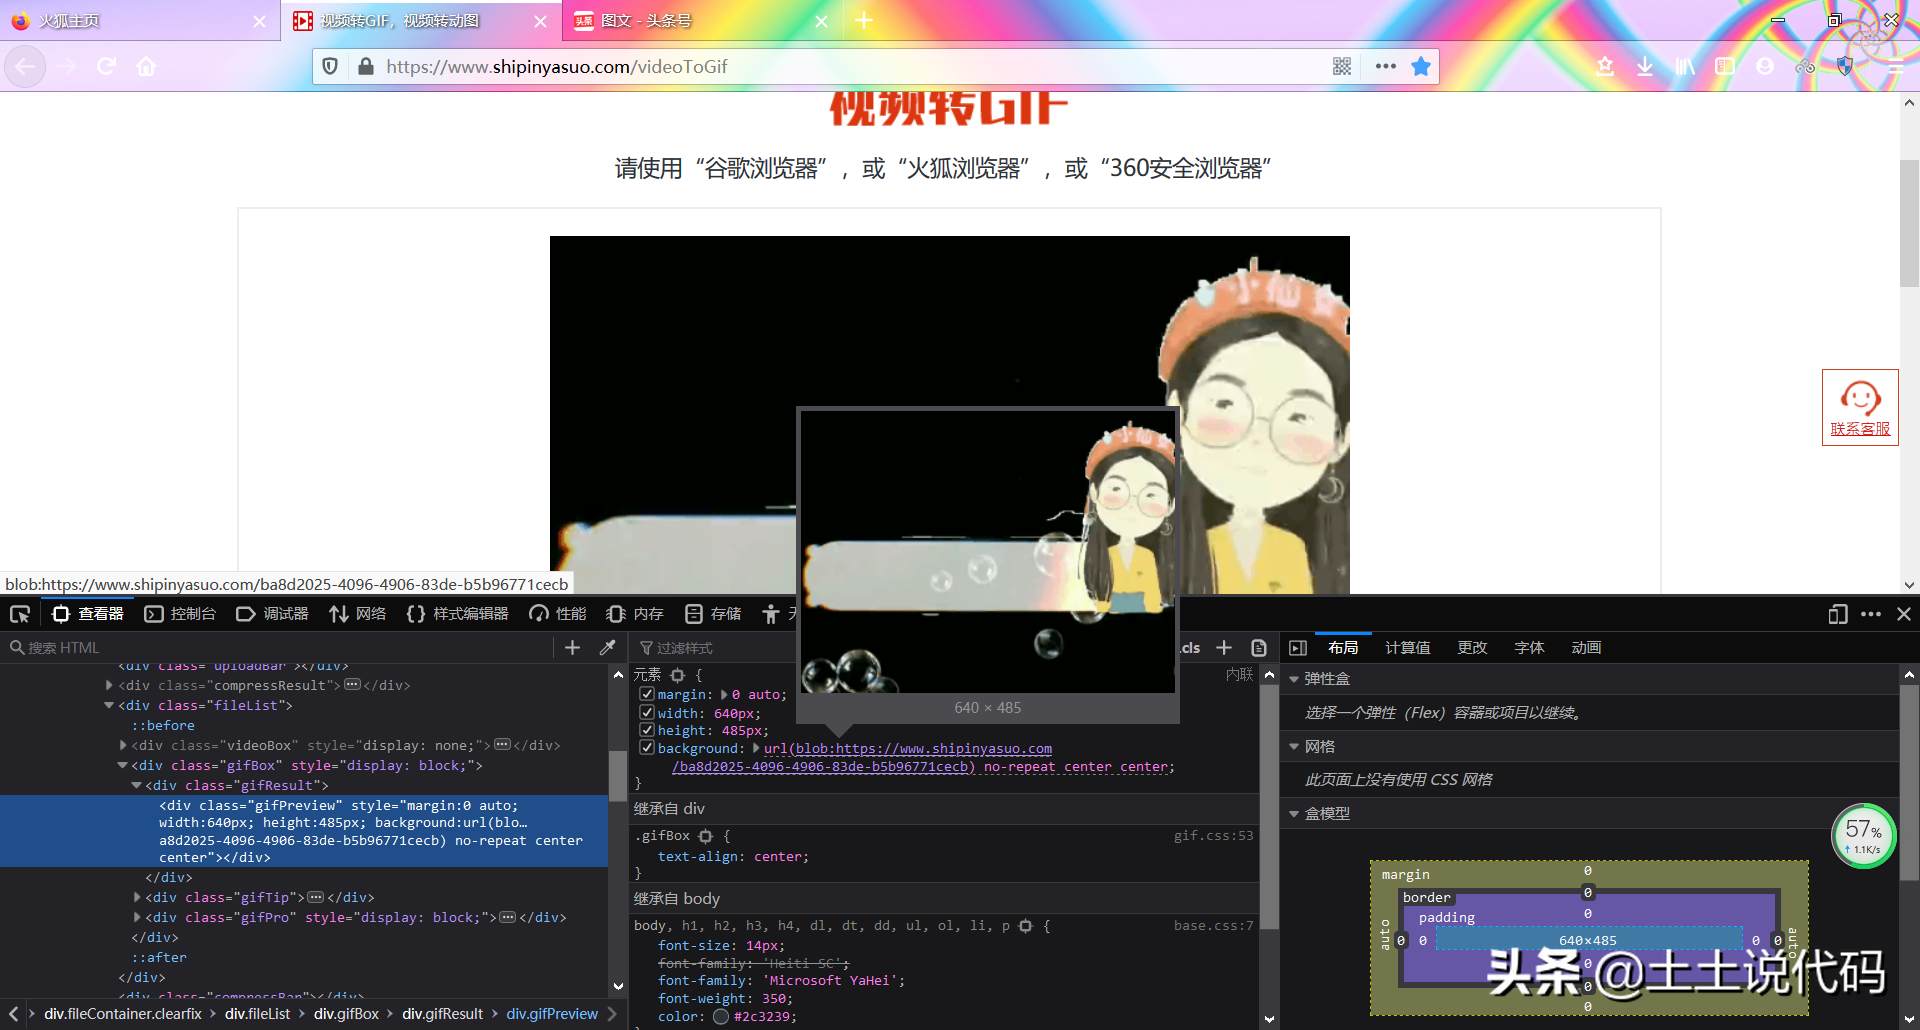The image size is (1920, 1030).
Task: Reload the current page
Action: click(106, 67)
